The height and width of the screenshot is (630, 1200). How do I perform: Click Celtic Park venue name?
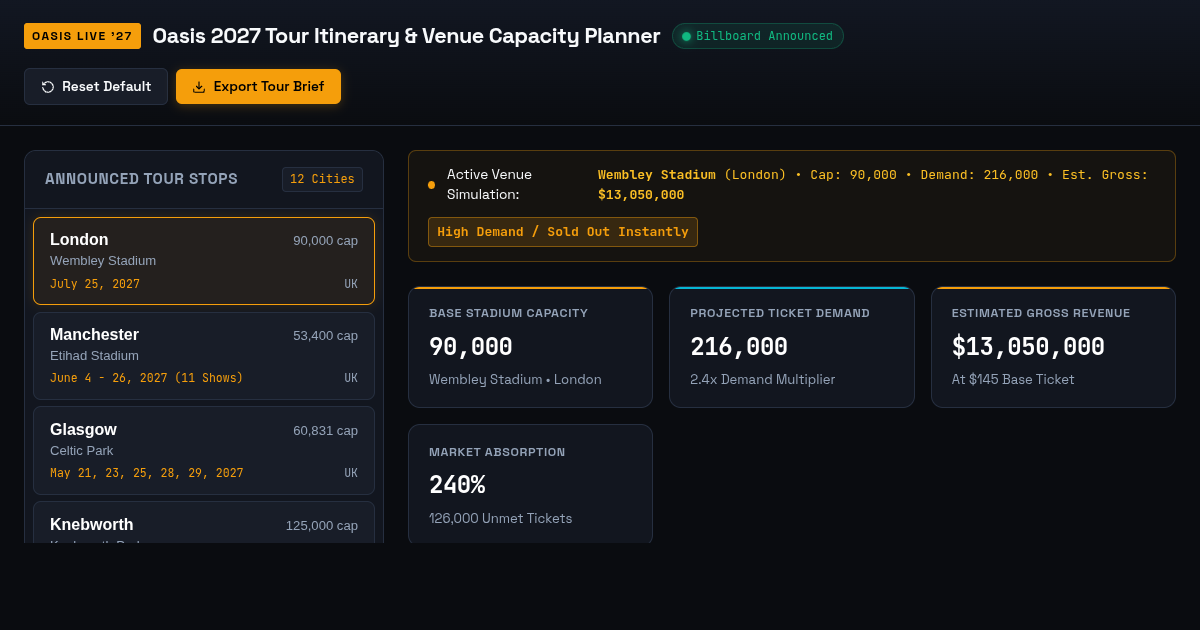coord(81,450)
